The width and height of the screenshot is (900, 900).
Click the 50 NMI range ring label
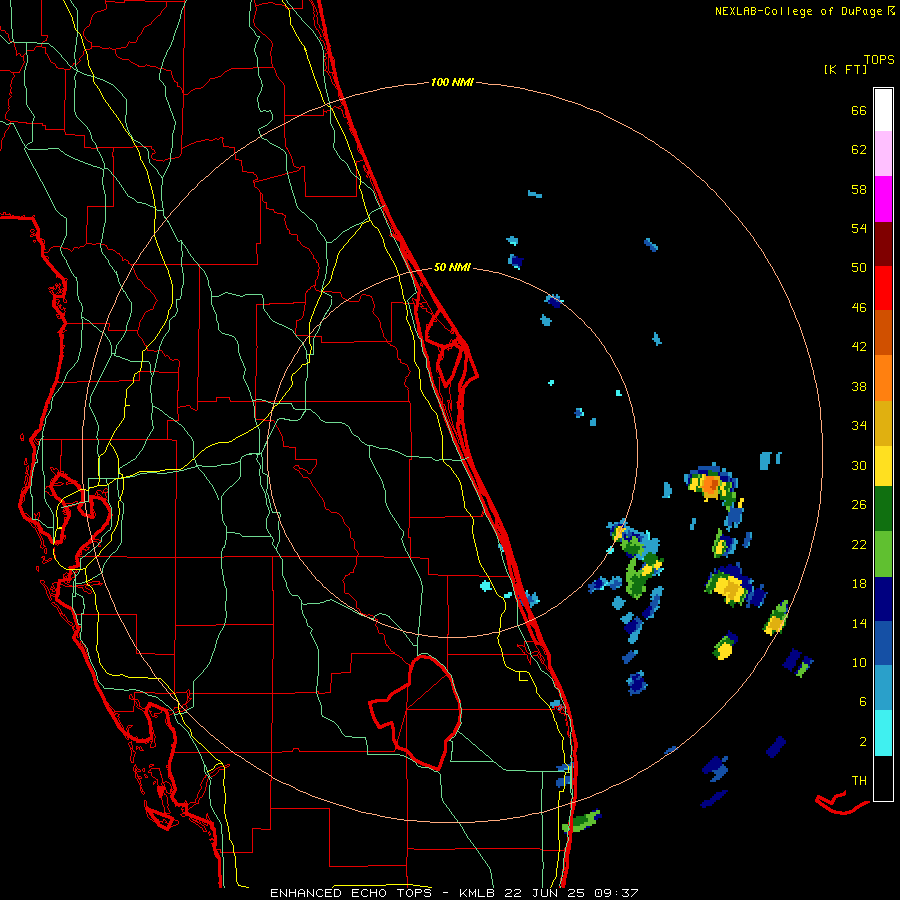coord(452,267)
